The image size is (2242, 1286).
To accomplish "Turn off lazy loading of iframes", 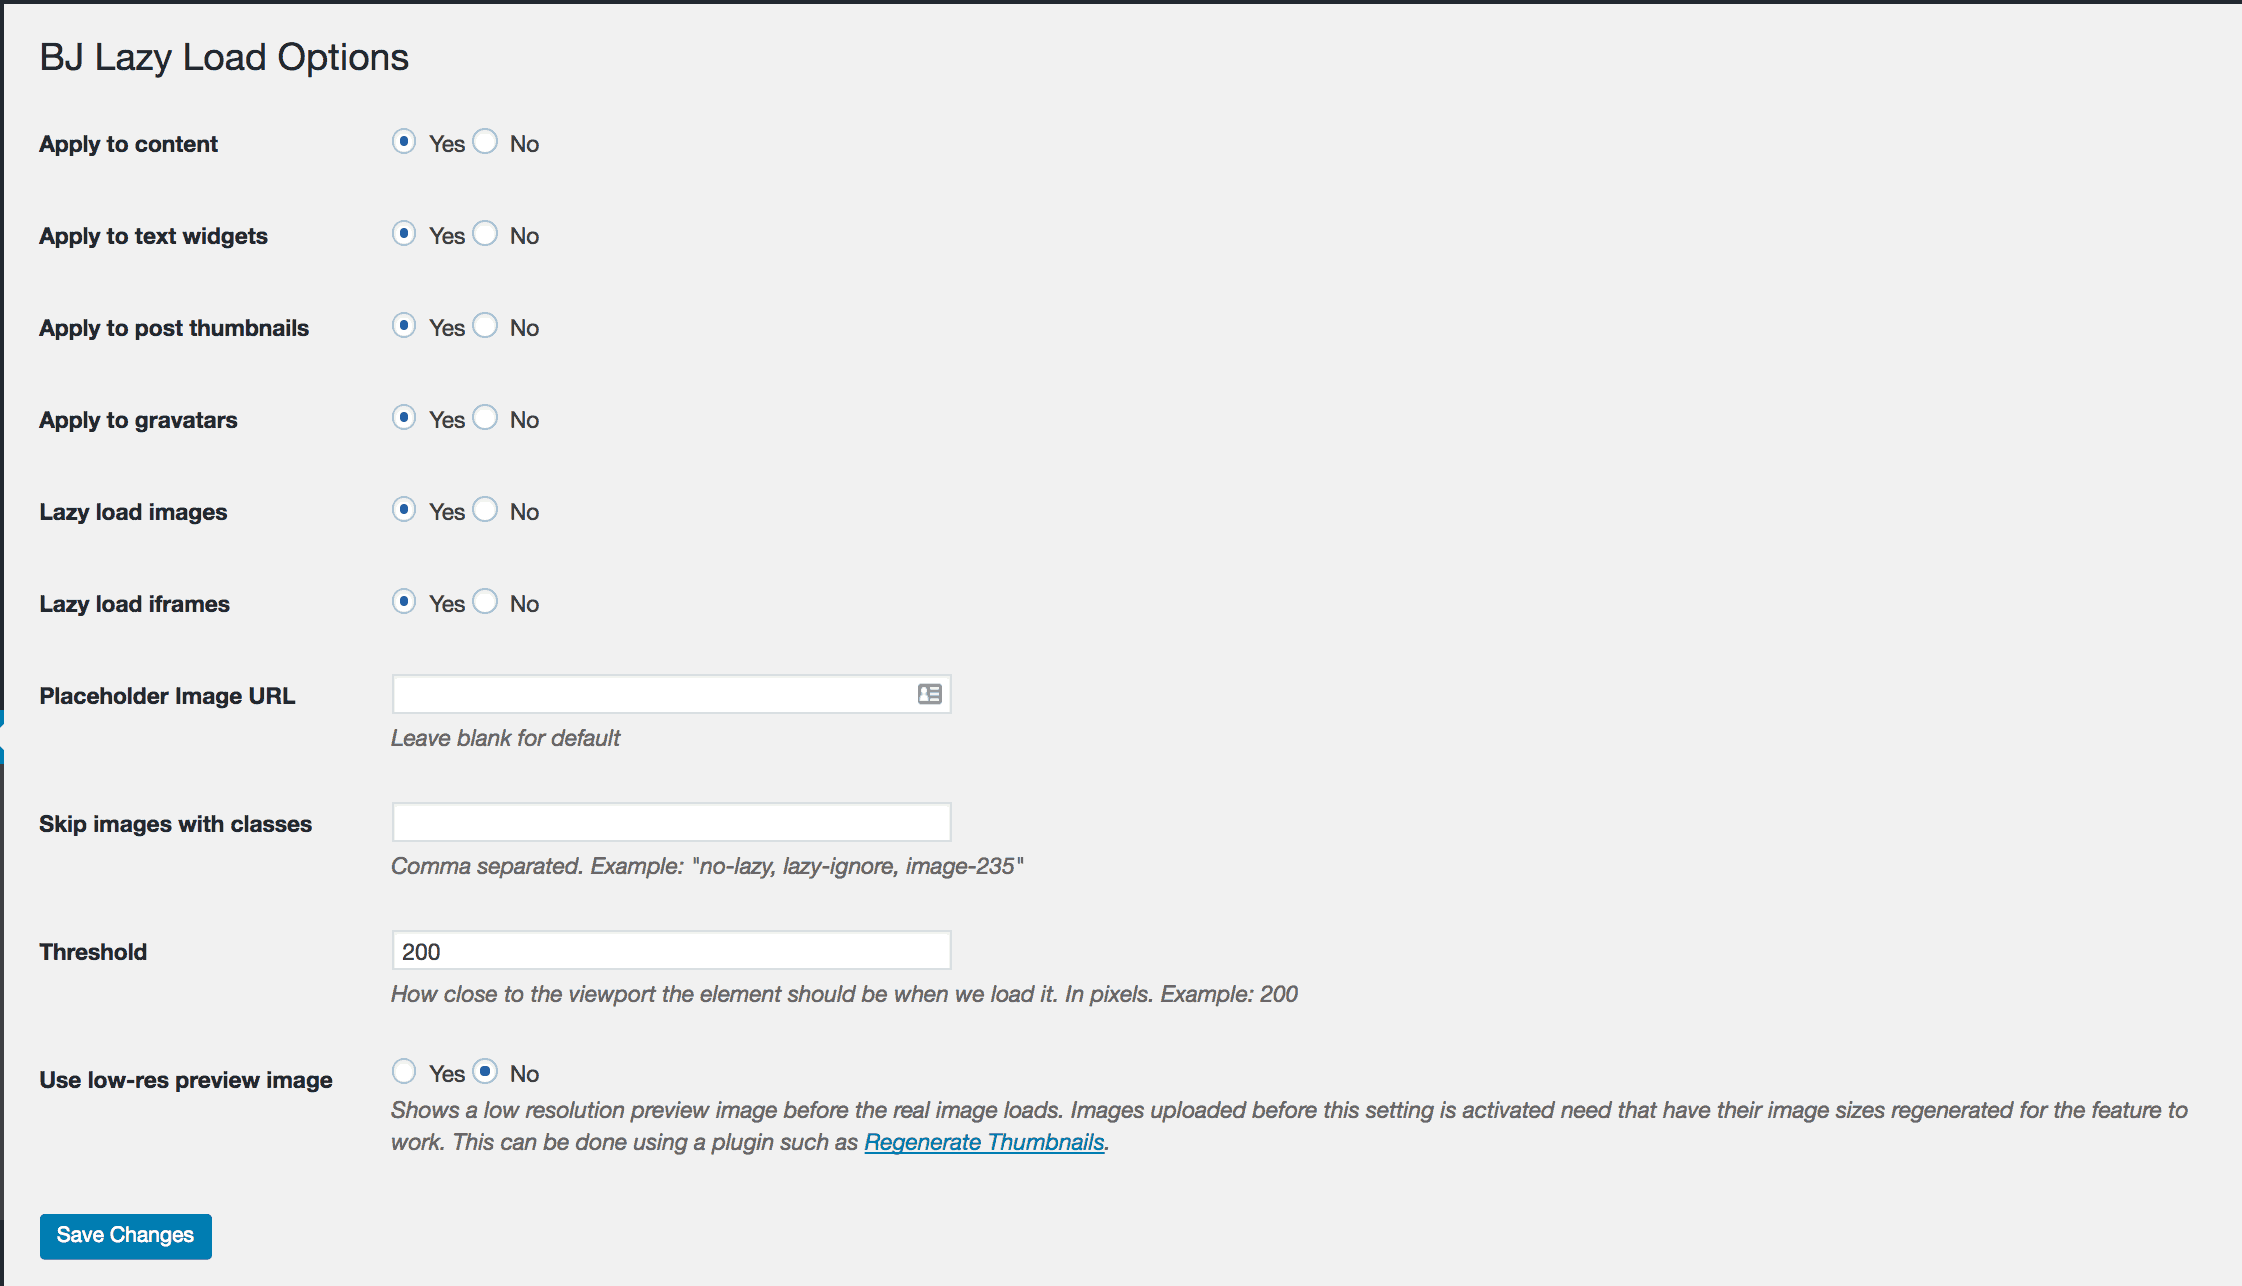I will (485, 601).
